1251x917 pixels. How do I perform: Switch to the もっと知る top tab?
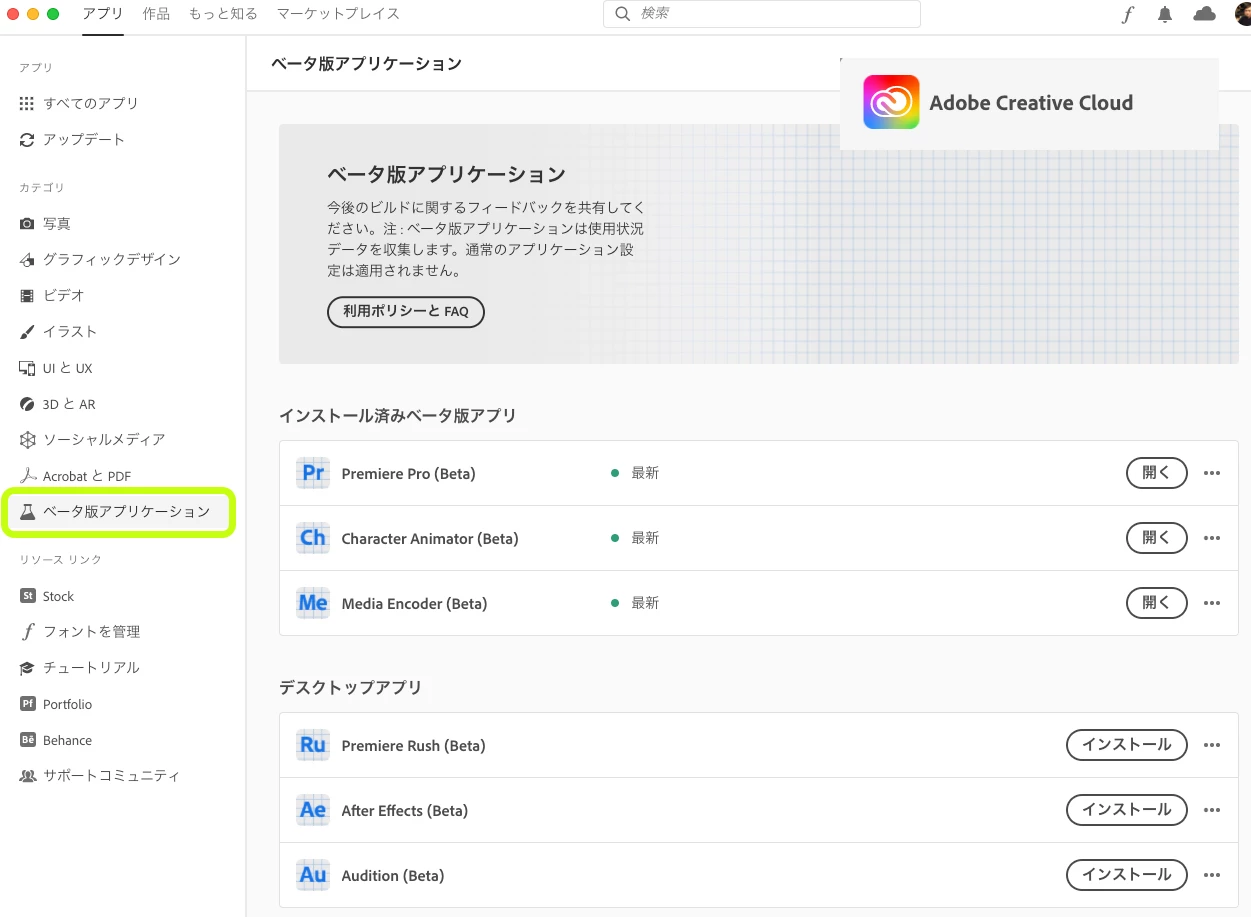pyautogui.click(x=223, y=14)
